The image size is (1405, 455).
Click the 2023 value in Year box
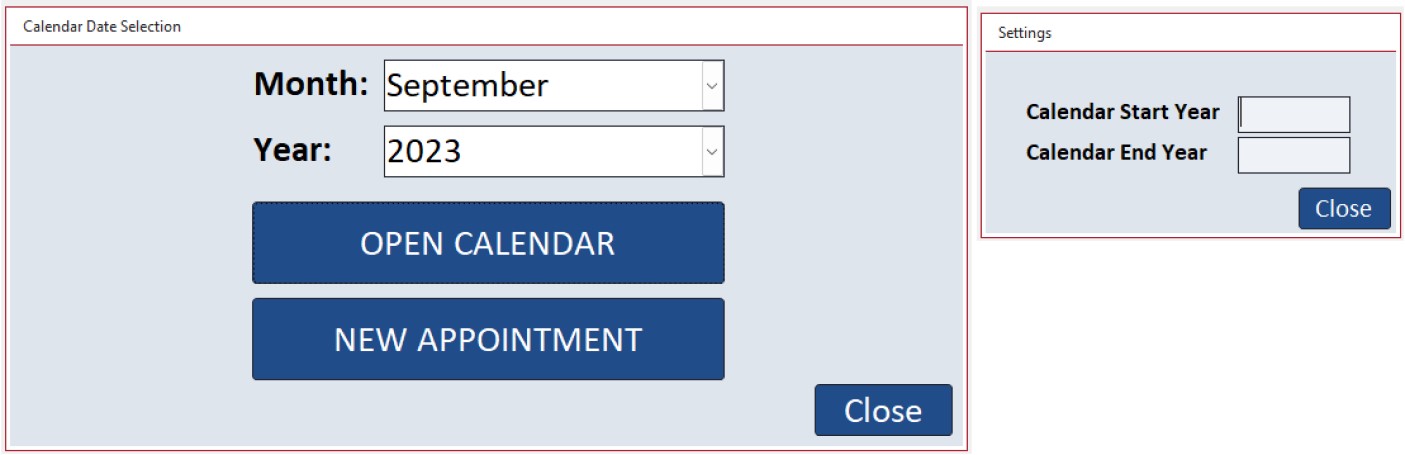click(424, 151)
